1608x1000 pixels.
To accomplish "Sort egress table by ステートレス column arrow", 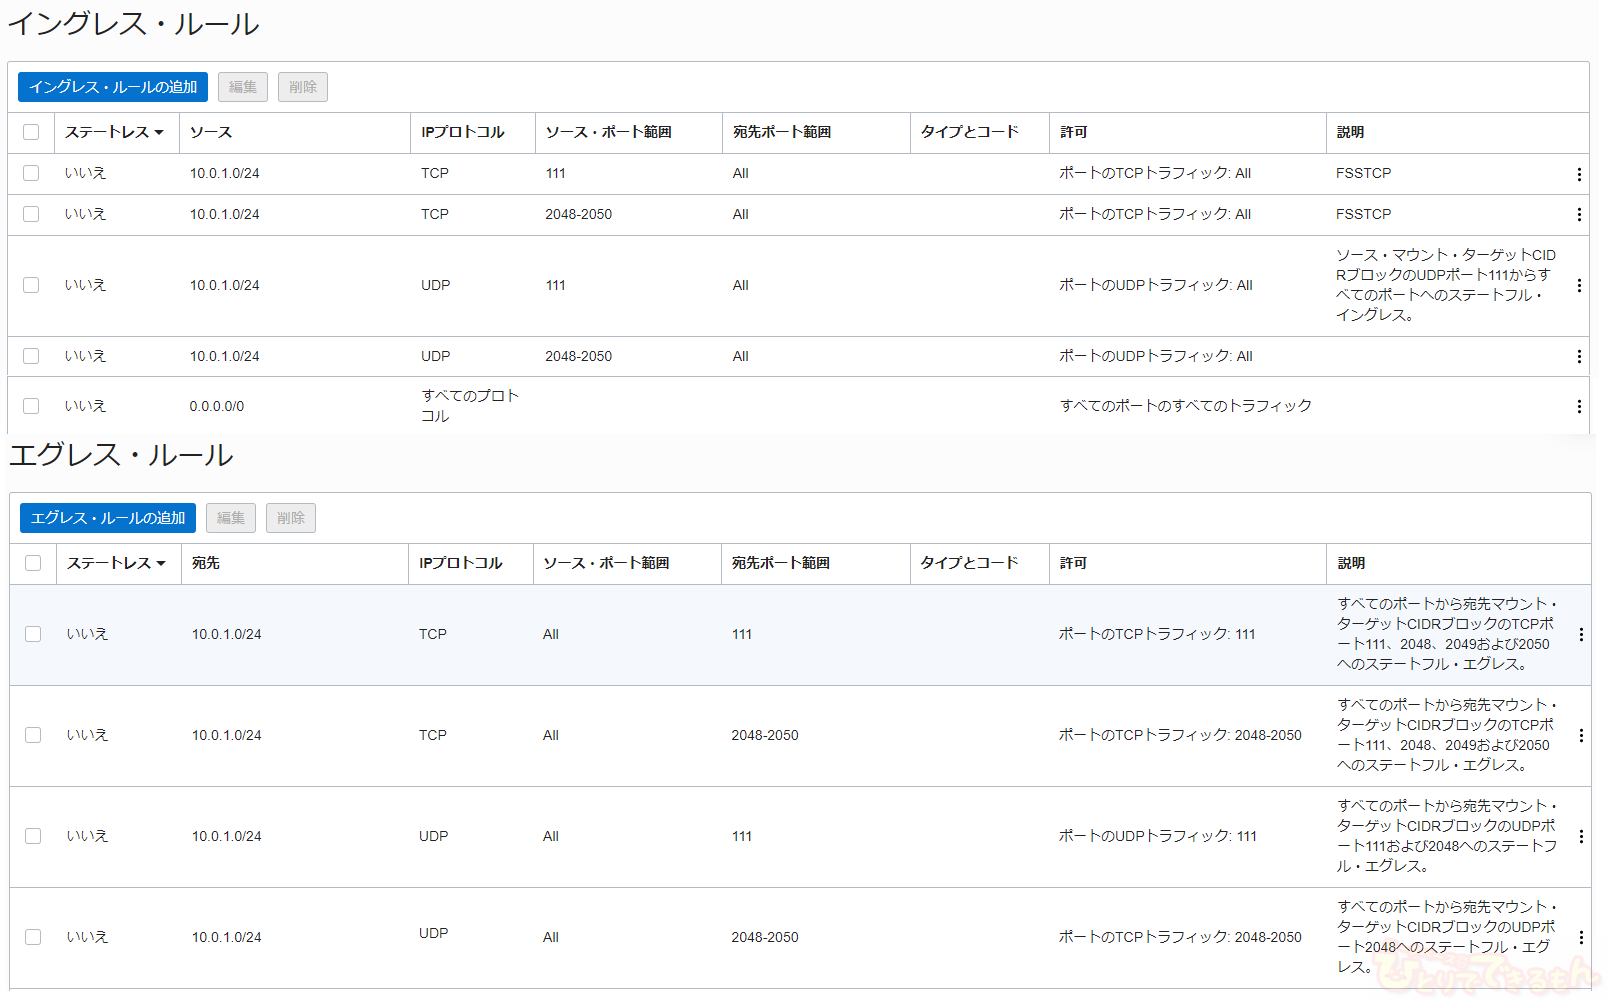I will click(x=160, y=564).
